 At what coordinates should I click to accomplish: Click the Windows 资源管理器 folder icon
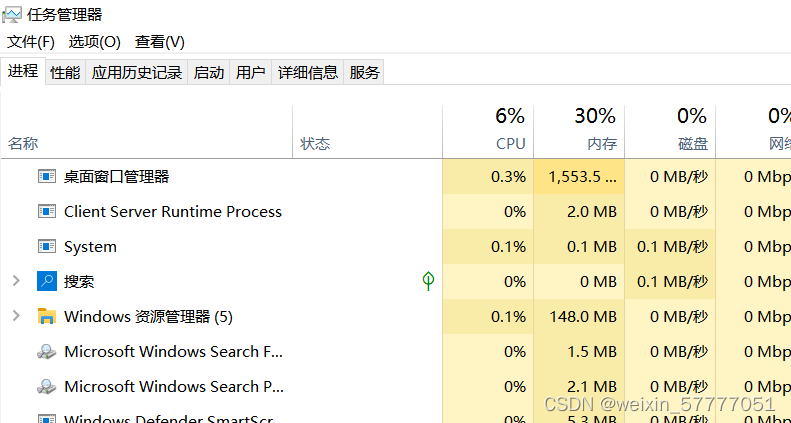[x=47, y=316]
